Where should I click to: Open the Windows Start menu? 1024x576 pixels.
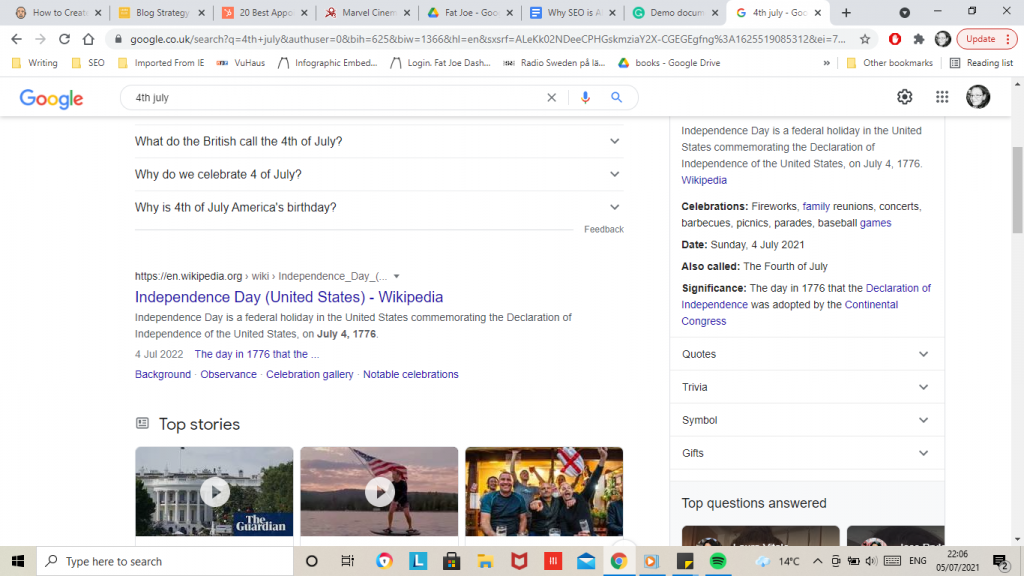click(18, 561)
